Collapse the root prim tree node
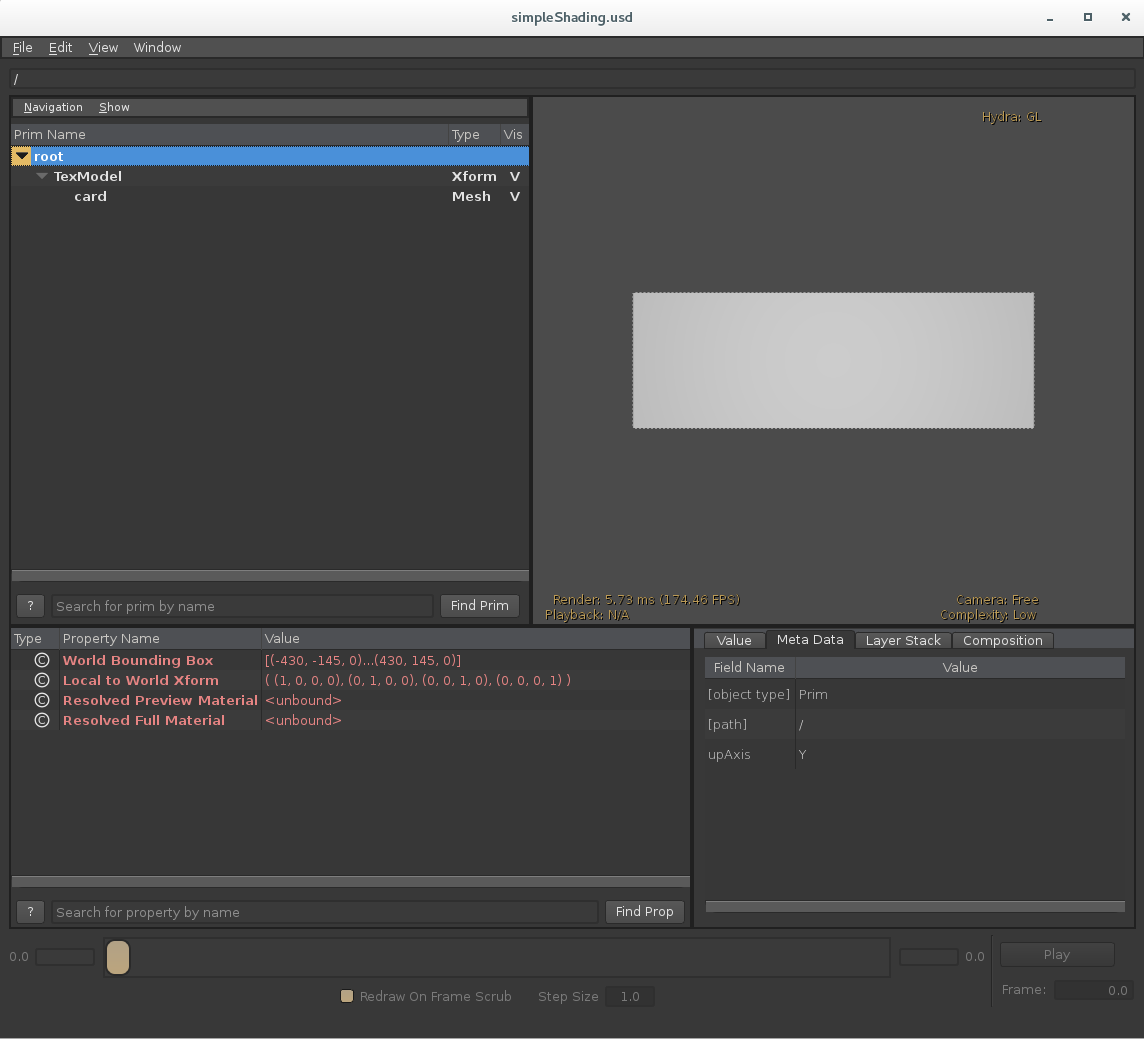Viewport: 1144px width, 1039px height. click(22, 156)
